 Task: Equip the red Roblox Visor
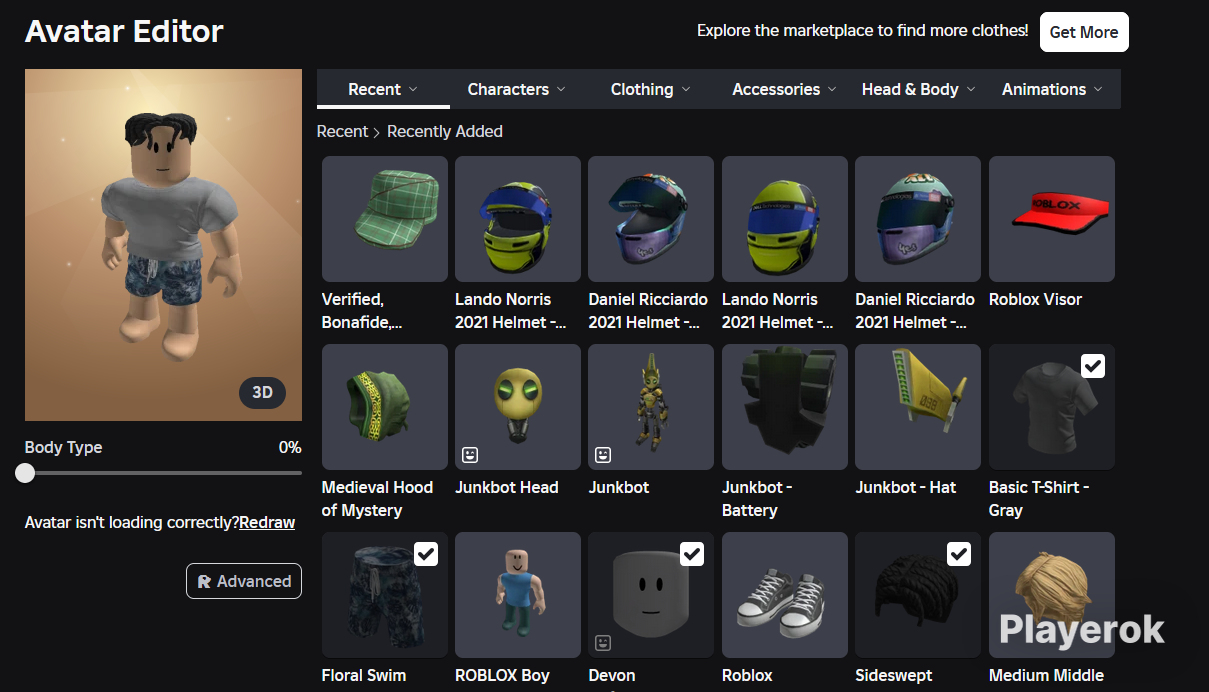pos(1052,219)
